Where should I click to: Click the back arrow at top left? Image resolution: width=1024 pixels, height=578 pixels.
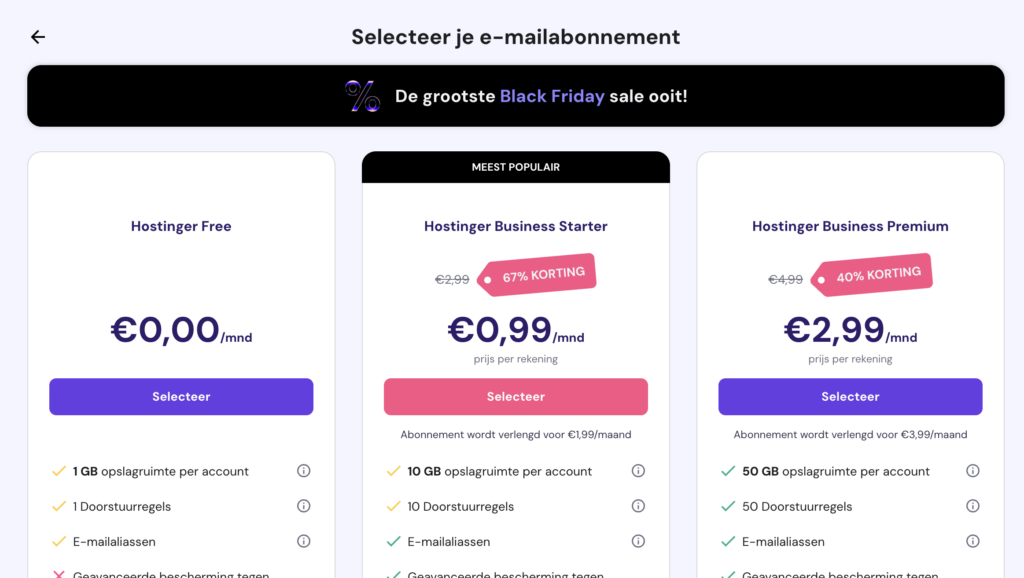(38, 37)
